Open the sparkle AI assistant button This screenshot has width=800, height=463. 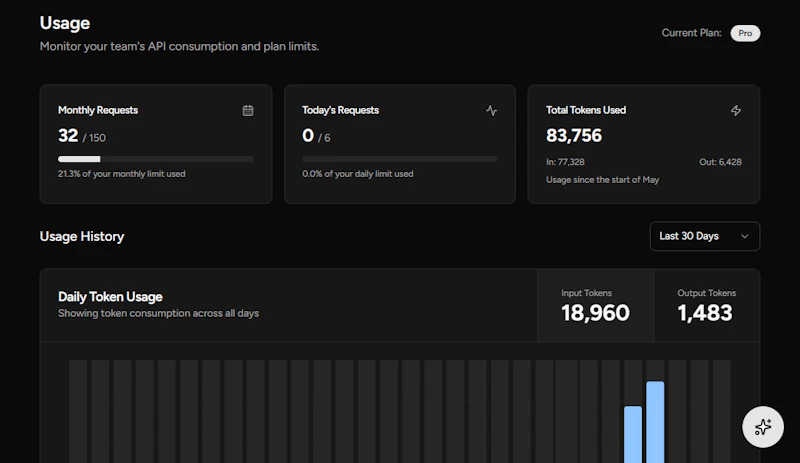pyautogui.click(x=763, y=427)
